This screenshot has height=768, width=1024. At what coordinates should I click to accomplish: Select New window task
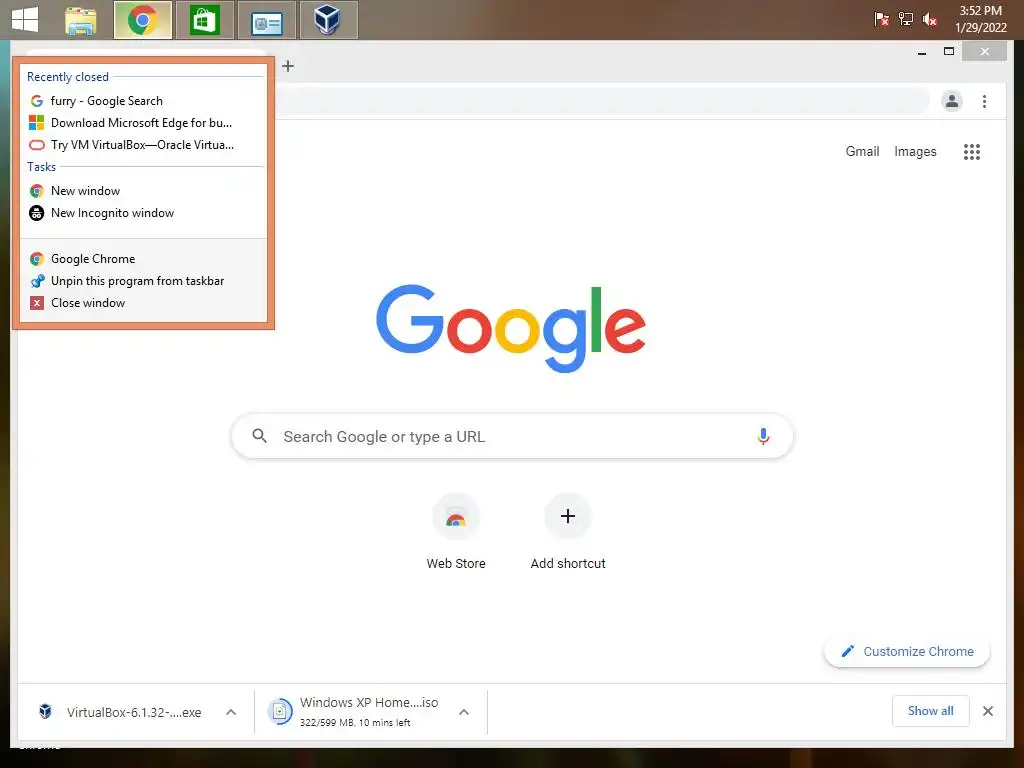pyautogui.click(x=144, y=191)
